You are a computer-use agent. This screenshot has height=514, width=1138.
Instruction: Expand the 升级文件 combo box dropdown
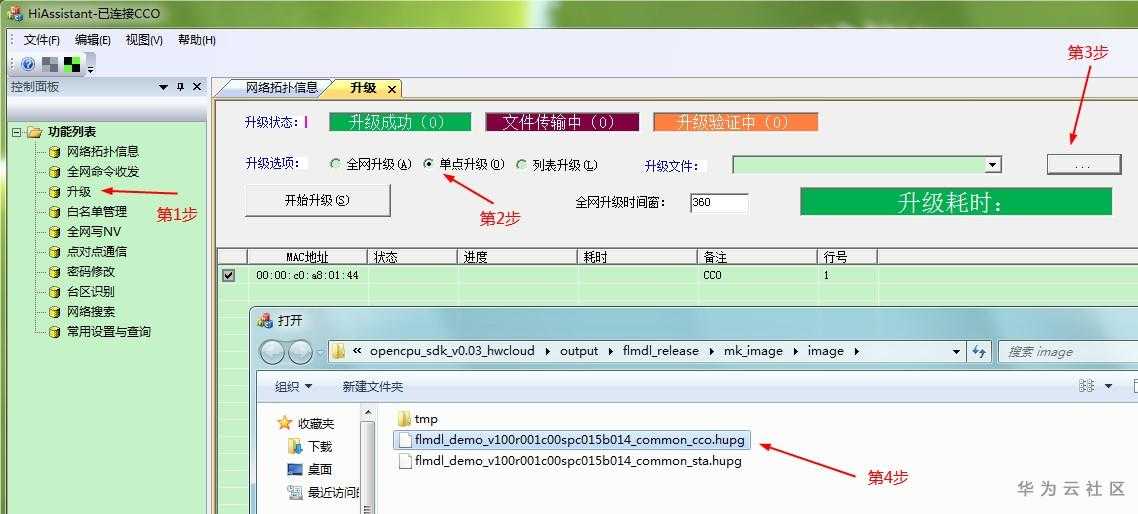993,166
